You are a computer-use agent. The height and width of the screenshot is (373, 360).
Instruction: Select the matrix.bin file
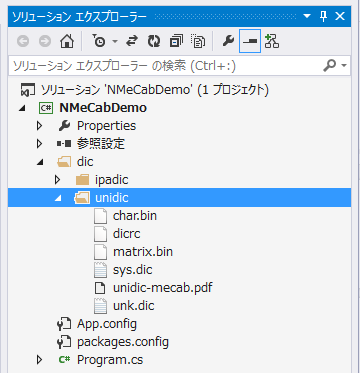point(143,252)
